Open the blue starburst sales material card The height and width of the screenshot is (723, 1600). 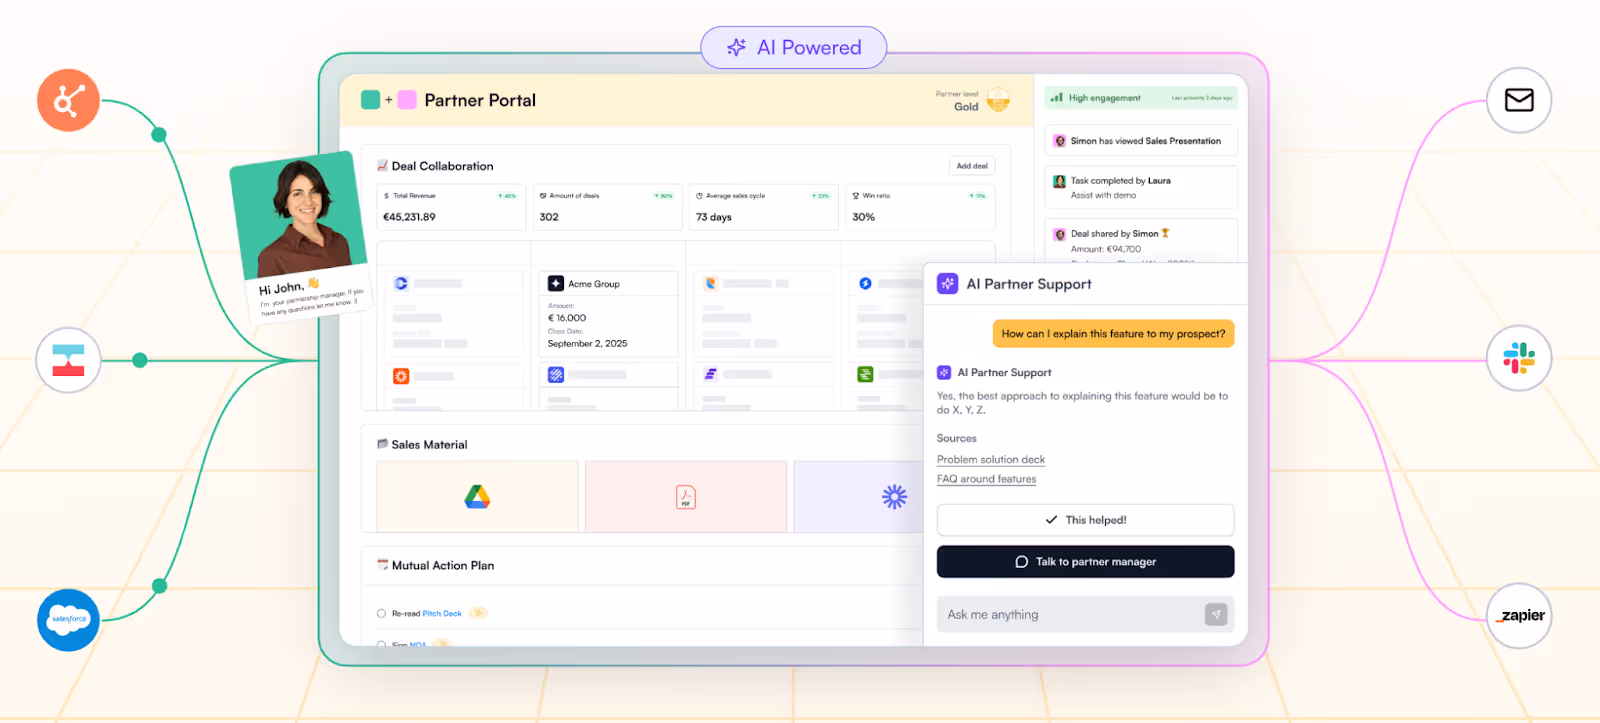(x=859, y=497)
